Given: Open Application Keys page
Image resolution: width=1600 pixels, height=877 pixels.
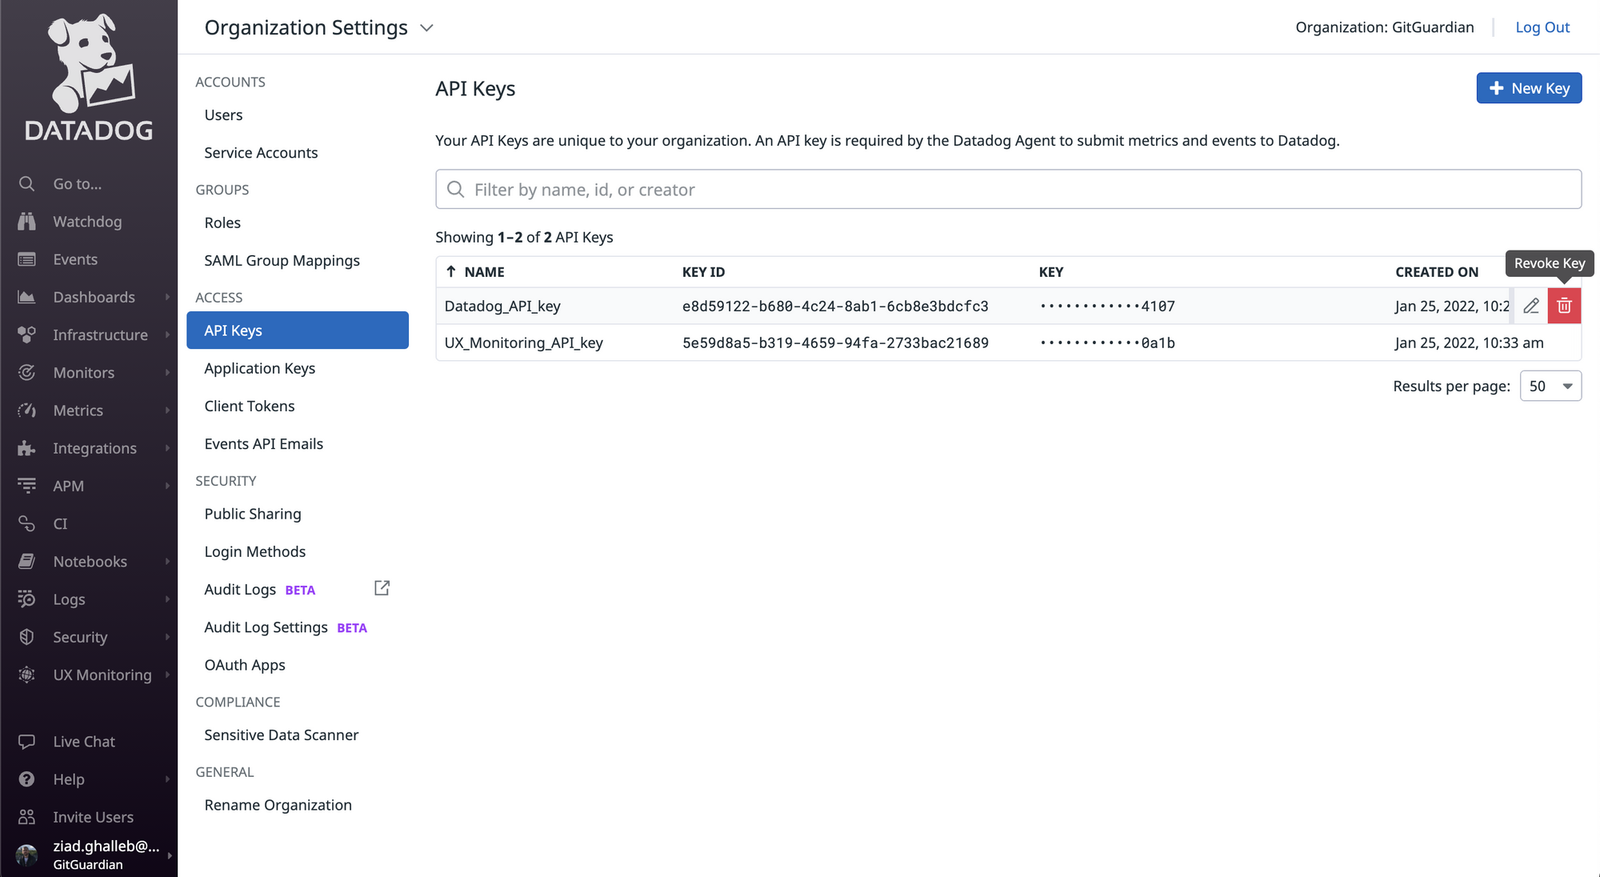Looking at the screenshot, I should [260, 368].
